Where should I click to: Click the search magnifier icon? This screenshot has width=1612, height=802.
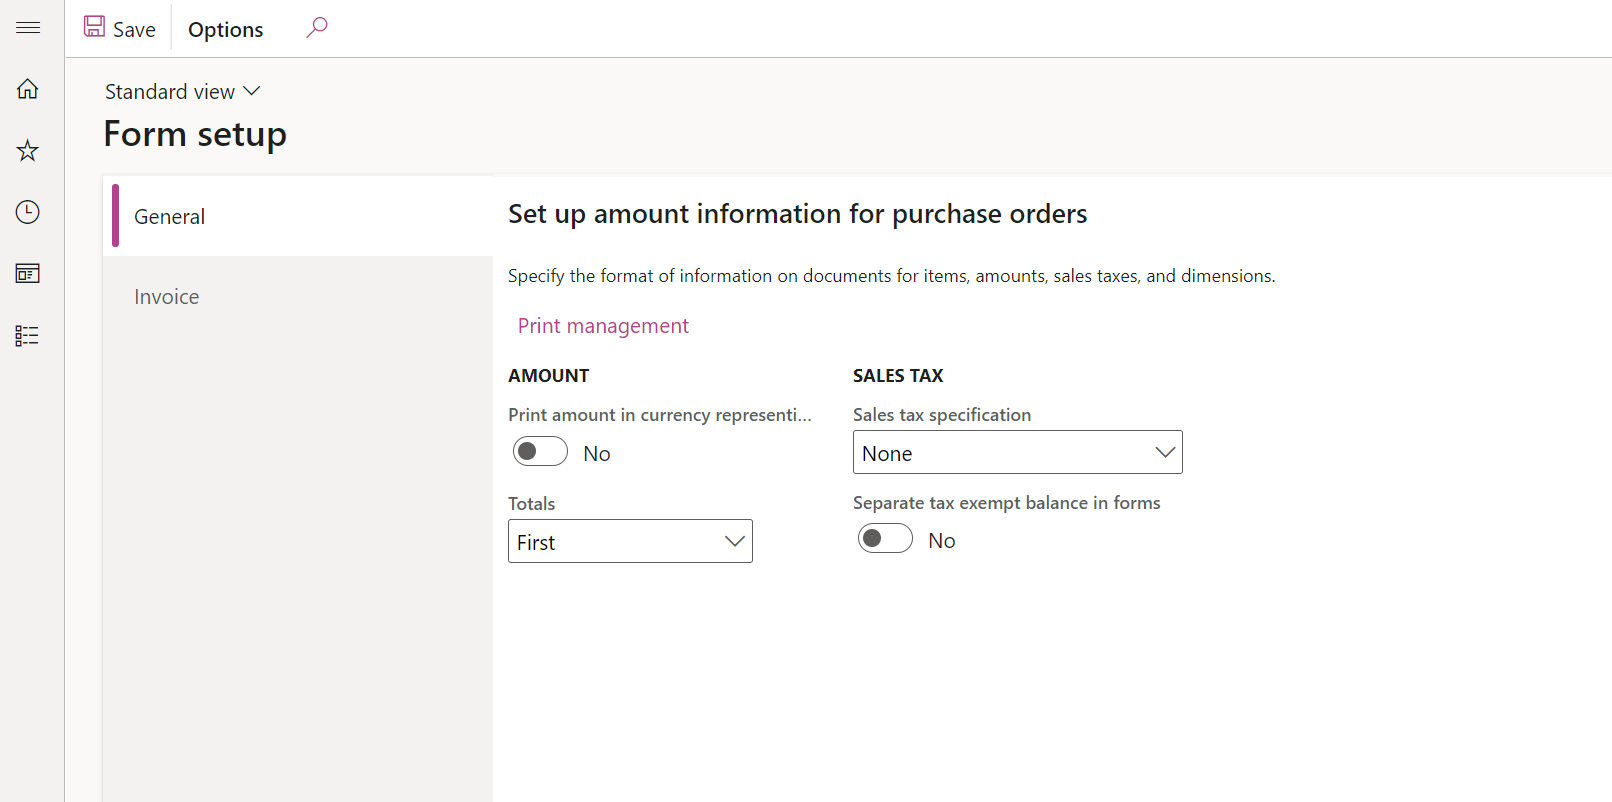pos(317,27)
